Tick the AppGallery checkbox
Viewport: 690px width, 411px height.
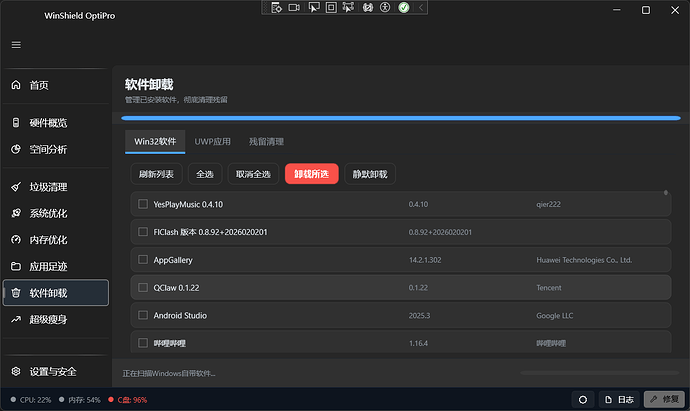(x=143, y=260)
